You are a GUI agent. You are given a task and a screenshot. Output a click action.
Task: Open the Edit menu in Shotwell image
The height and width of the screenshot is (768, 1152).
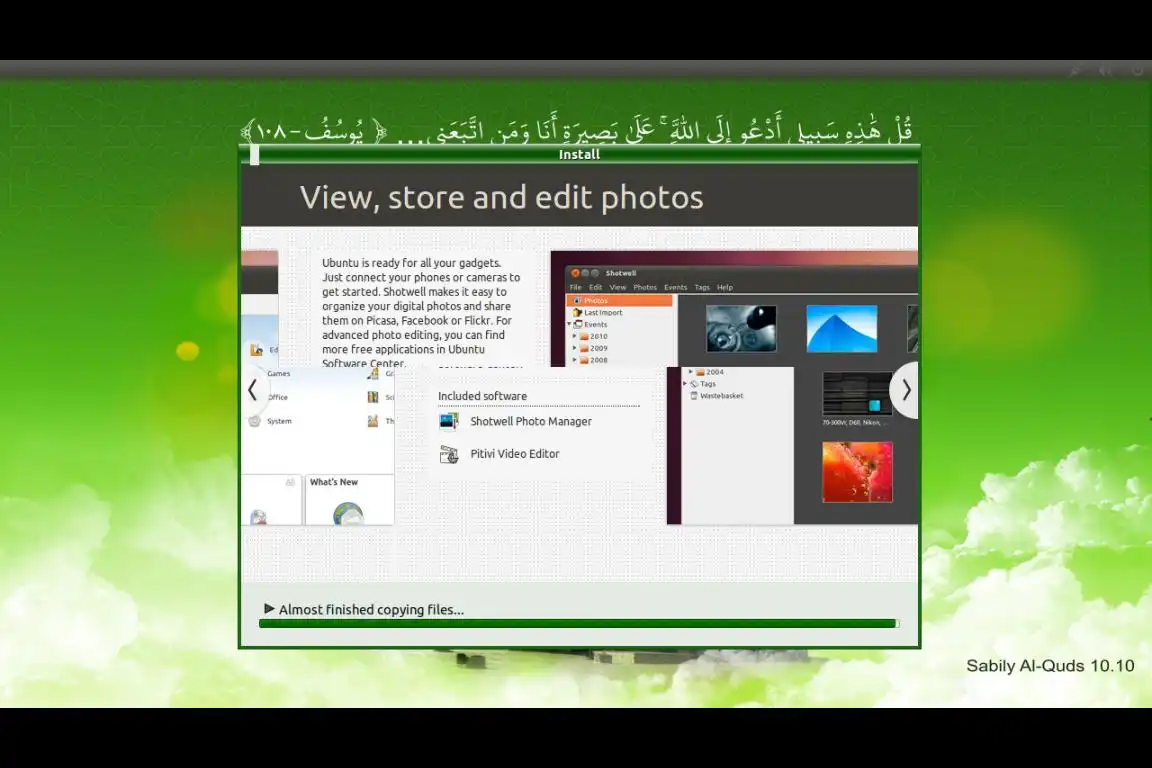595,287
